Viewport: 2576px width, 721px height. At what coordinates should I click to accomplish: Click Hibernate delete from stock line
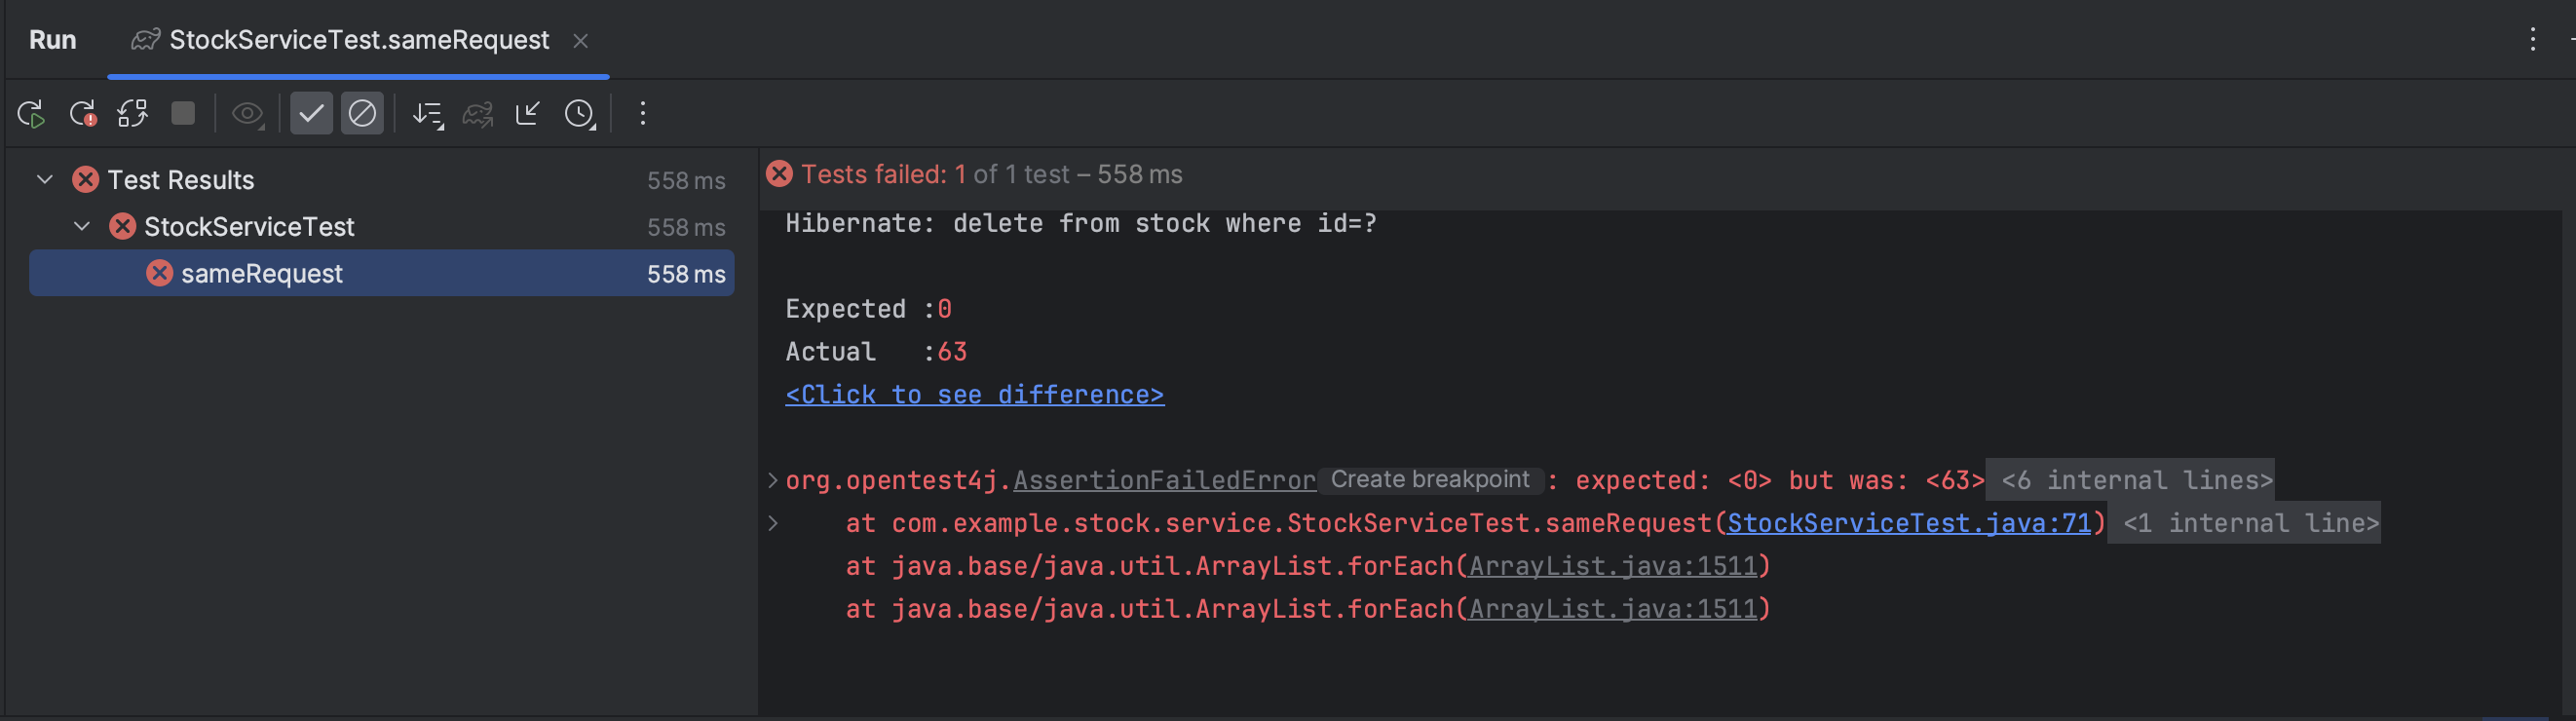click(1081, 224)
